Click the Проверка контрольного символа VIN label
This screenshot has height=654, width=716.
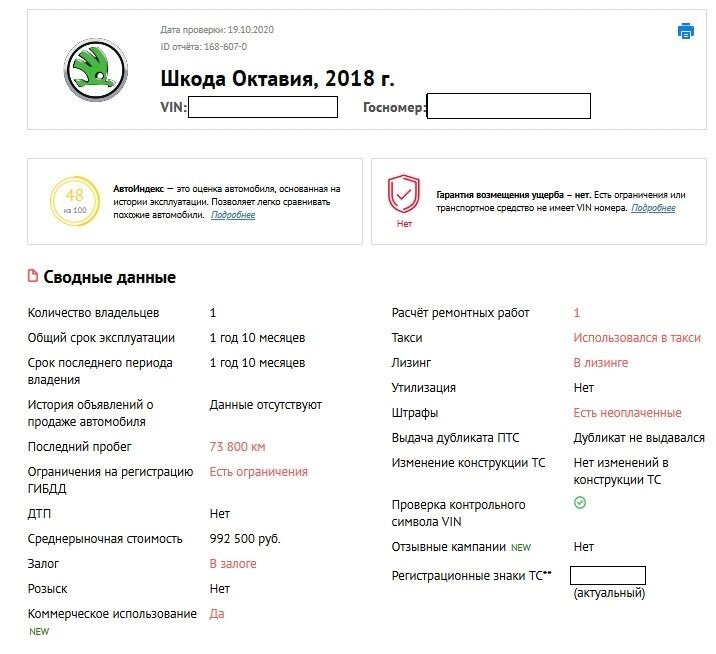[458, 513]
